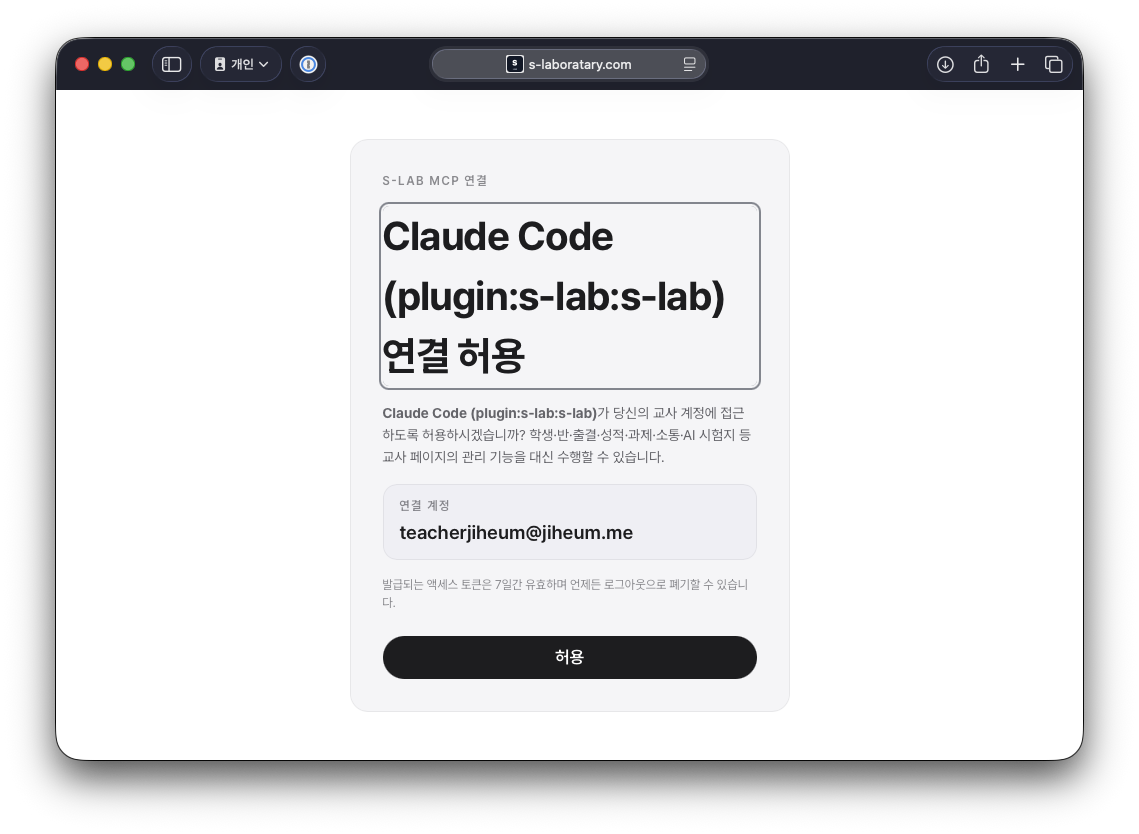Select the s-laboratary.com address bar
Image resolution: width=1139 pixels, height=834 pixels.
(568, 65)
